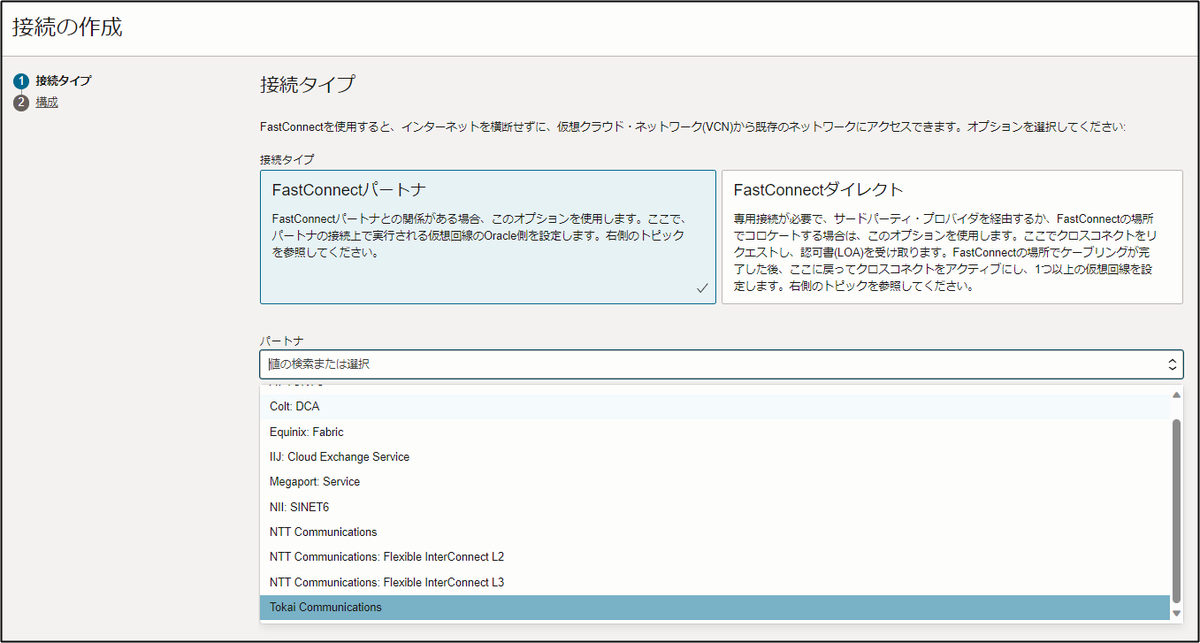
Task: Choose Tokai Communications highlighted option
Action: (714, 607)
